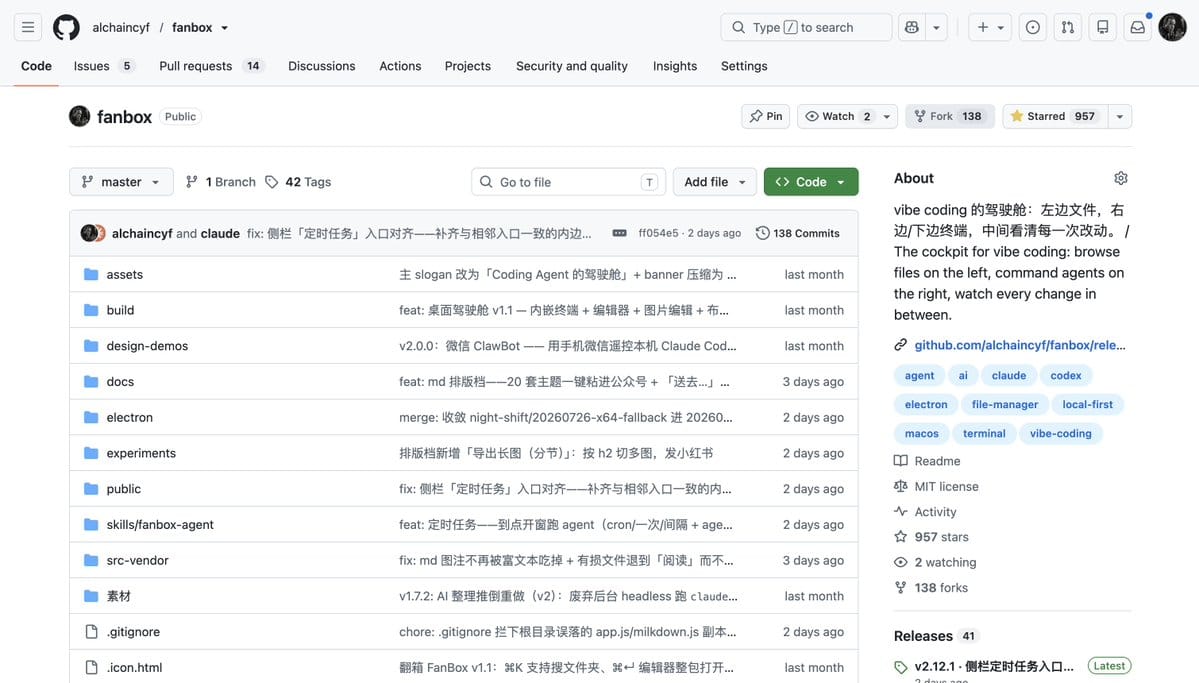Toggle the Starred button
Image resolution: width=1199 pixels, height=683 pixels.
[1054, 116]
